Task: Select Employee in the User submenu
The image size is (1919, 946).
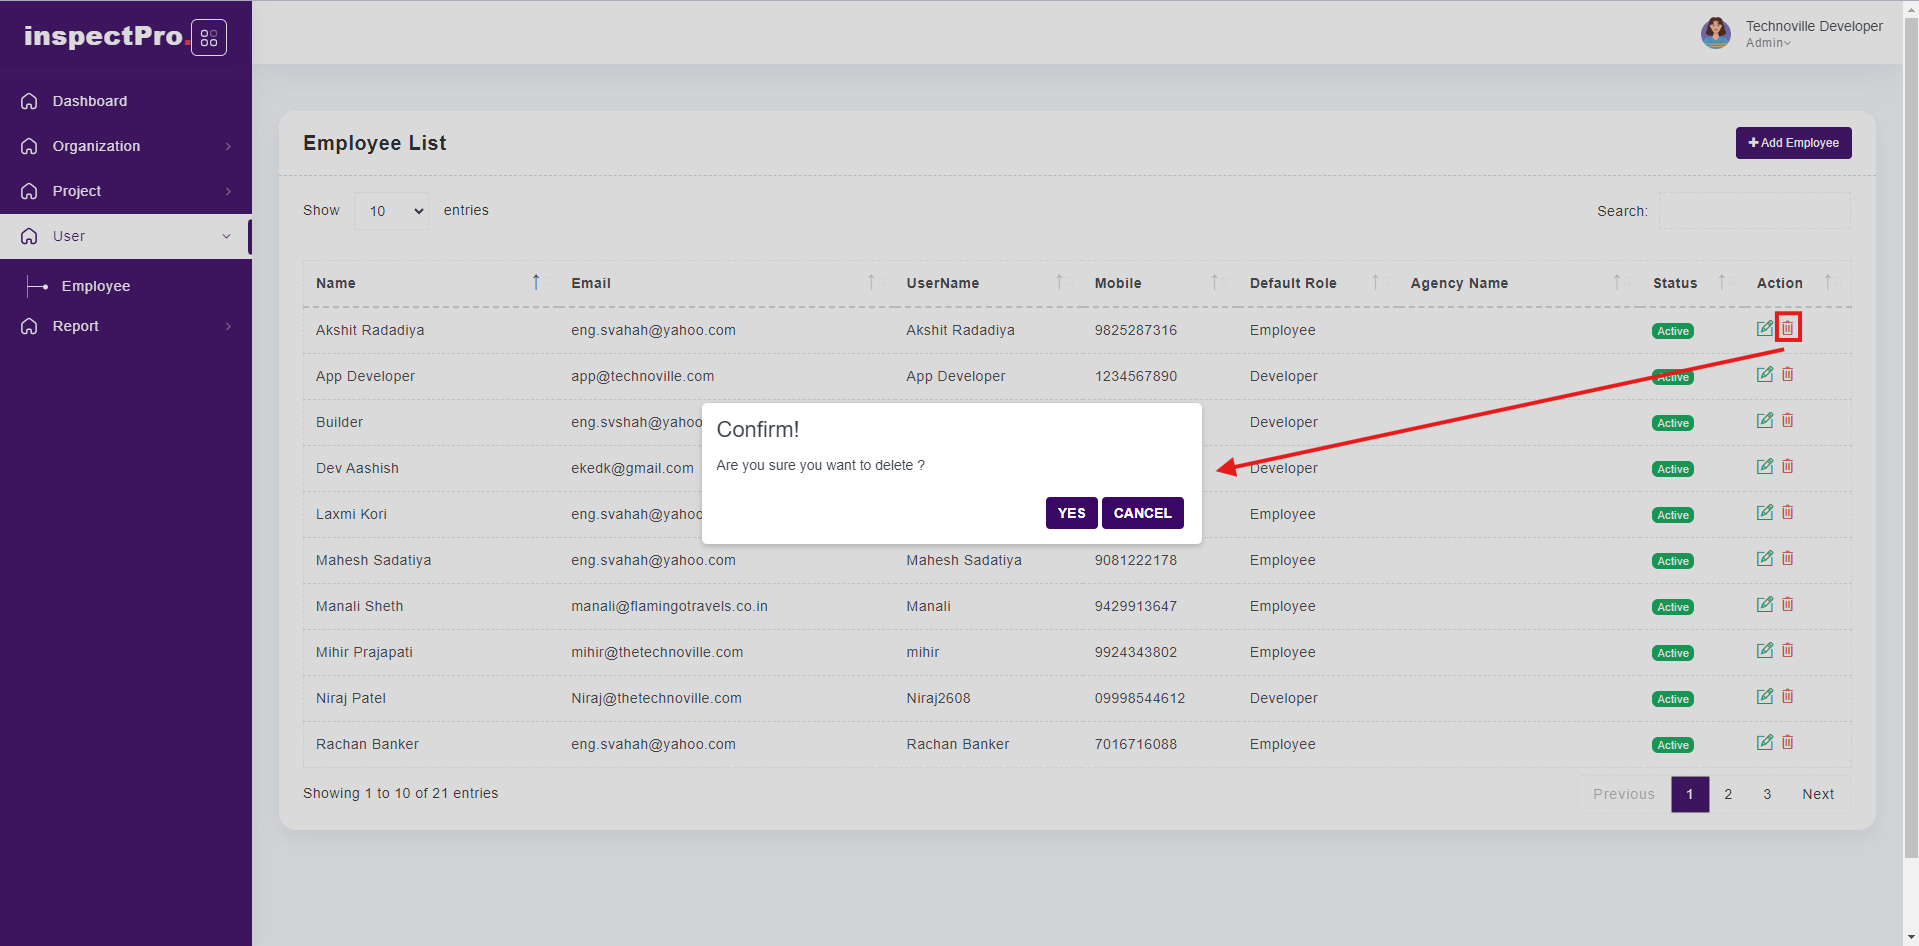Action: pyautogui.click(x=96, y=286)
